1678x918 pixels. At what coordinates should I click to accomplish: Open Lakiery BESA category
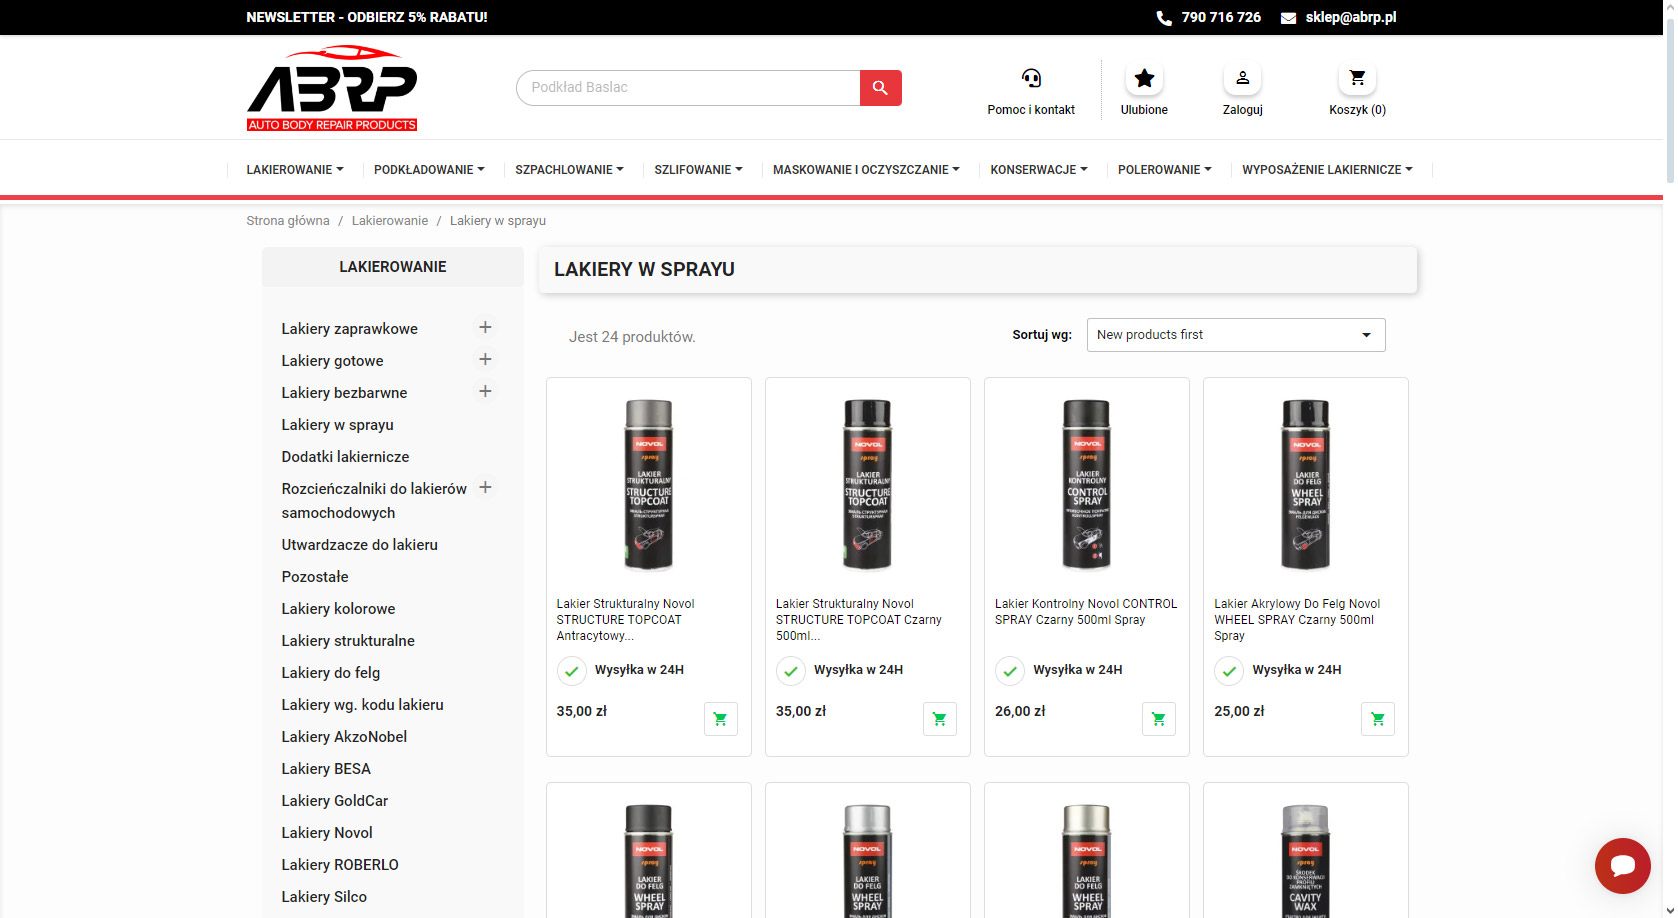[x=326, y=769]
